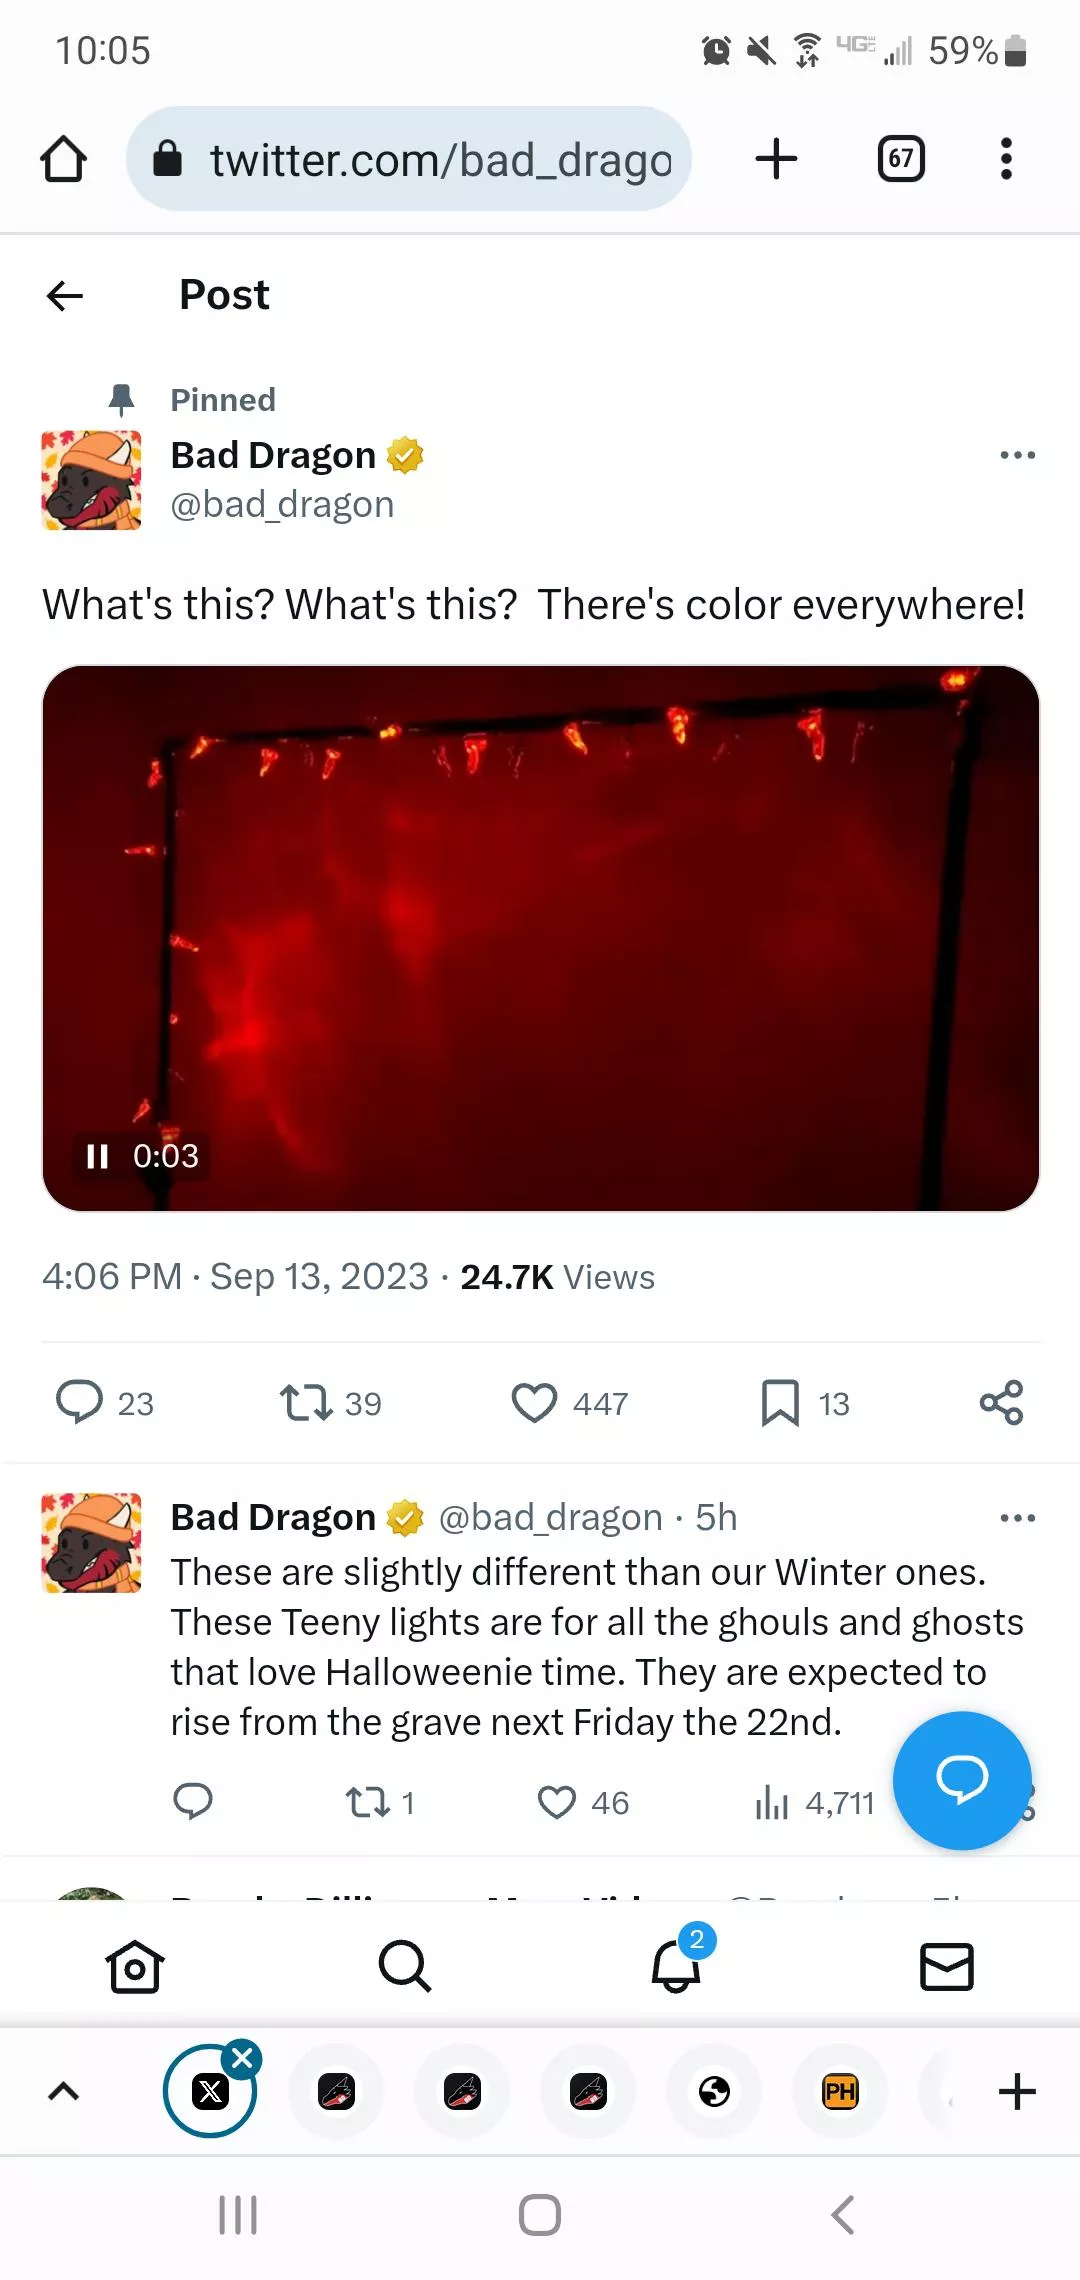Screen dimensions: 1080x2280
Task: Switch to tab overview showing 67 tabs
Action: 899,158
